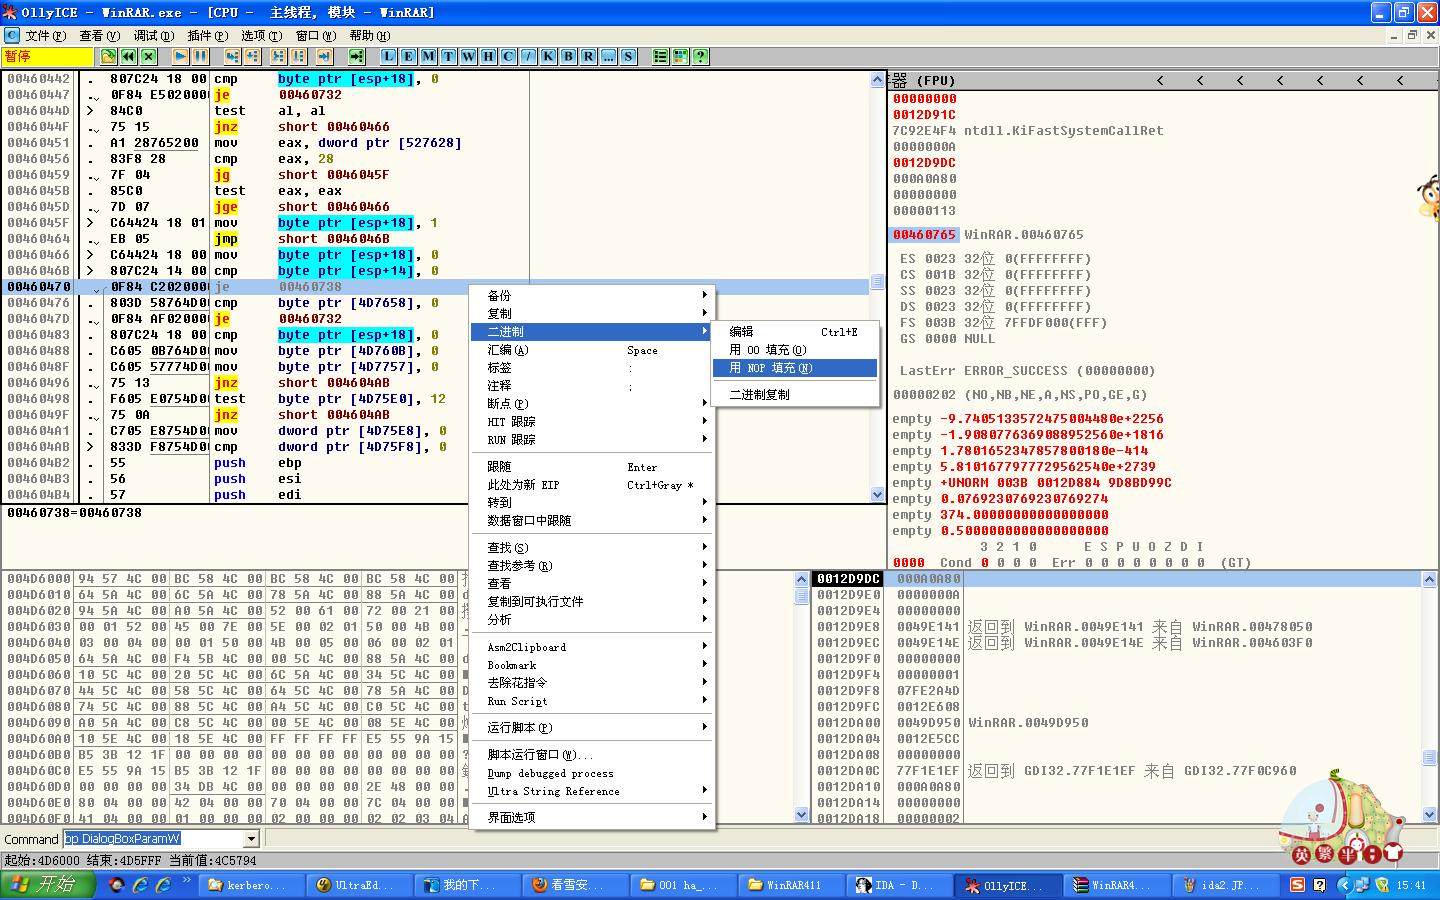Open the Call stack (K) window
The height and width of the screenshot is (900, 1440).
point(548,57)
